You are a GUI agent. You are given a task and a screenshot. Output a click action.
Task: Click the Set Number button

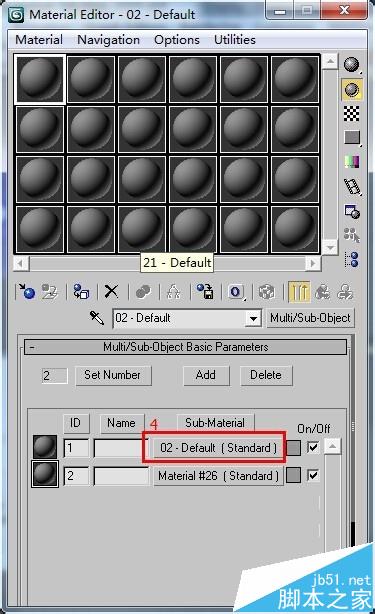click(113, 375)
